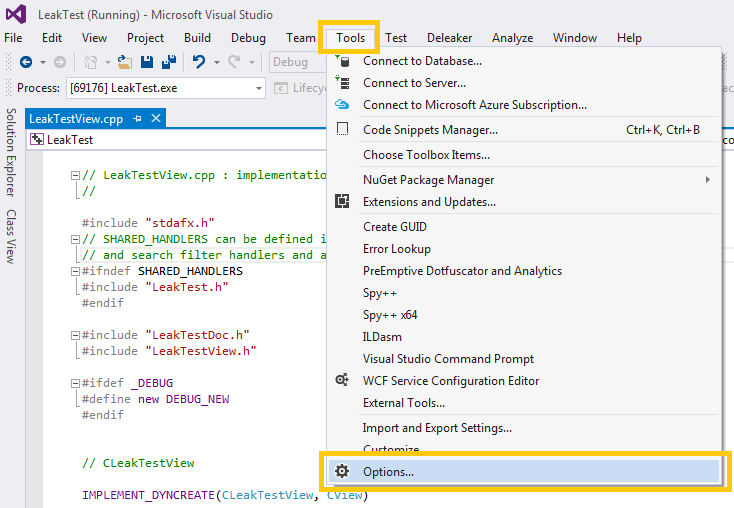Collapse the LeakTestView.cpp header comment block
This screenshot has height=508, width=734.
coord(75,176)
